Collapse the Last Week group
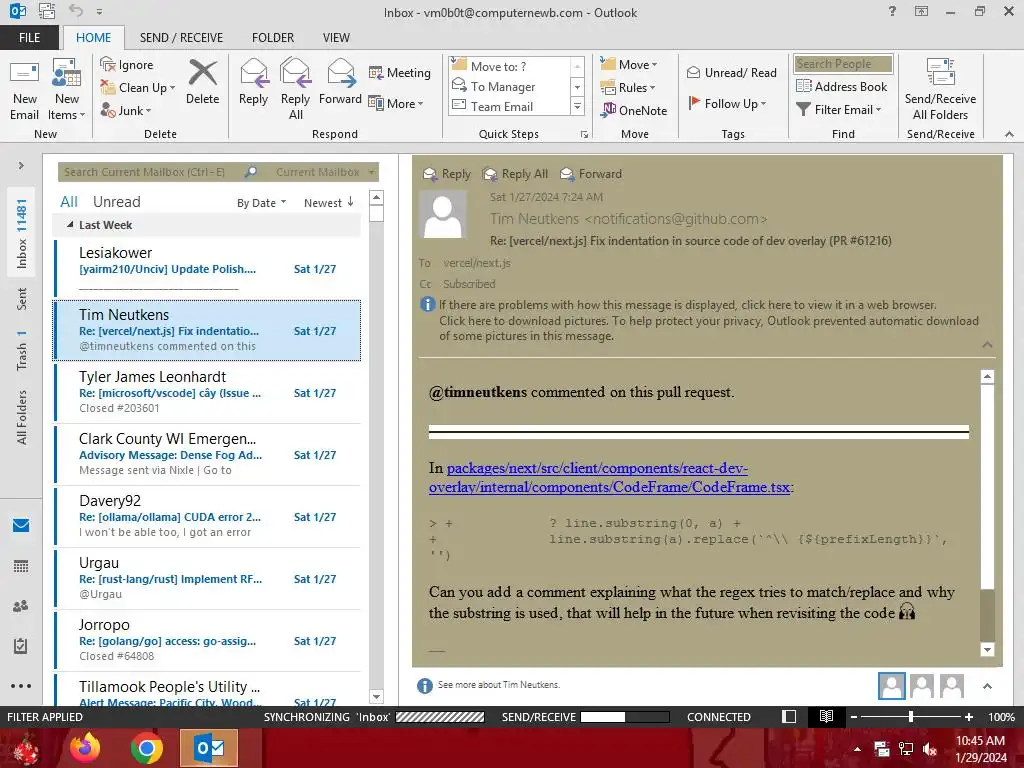The image size is (1024, 768). [70, 225]
